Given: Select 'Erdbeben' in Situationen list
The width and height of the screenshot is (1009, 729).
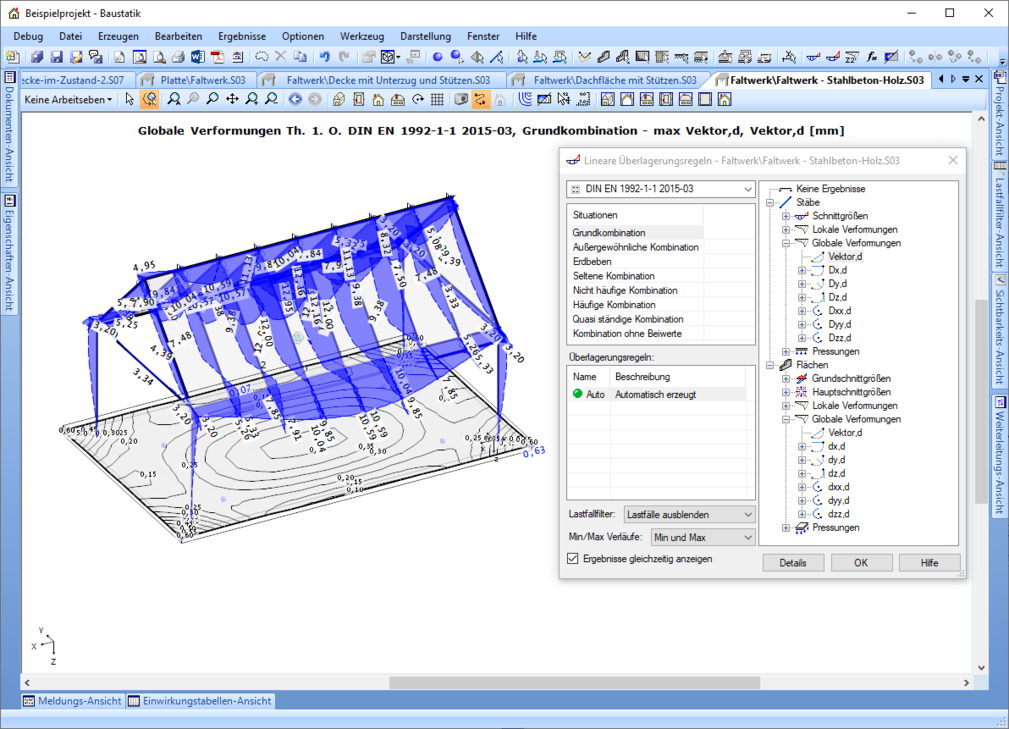Looking at the screenshot, I should pos(590,262).
